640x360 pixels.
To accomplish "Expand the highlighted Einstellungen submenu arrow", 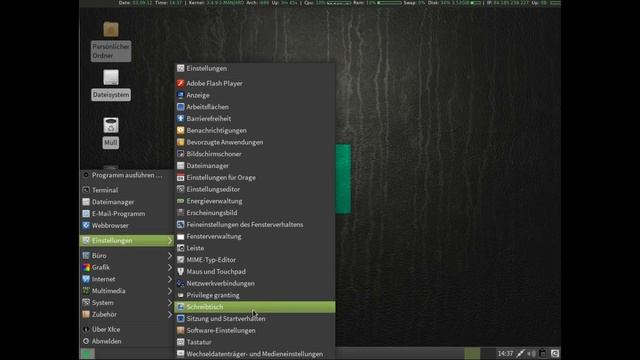I will point(170,241).
